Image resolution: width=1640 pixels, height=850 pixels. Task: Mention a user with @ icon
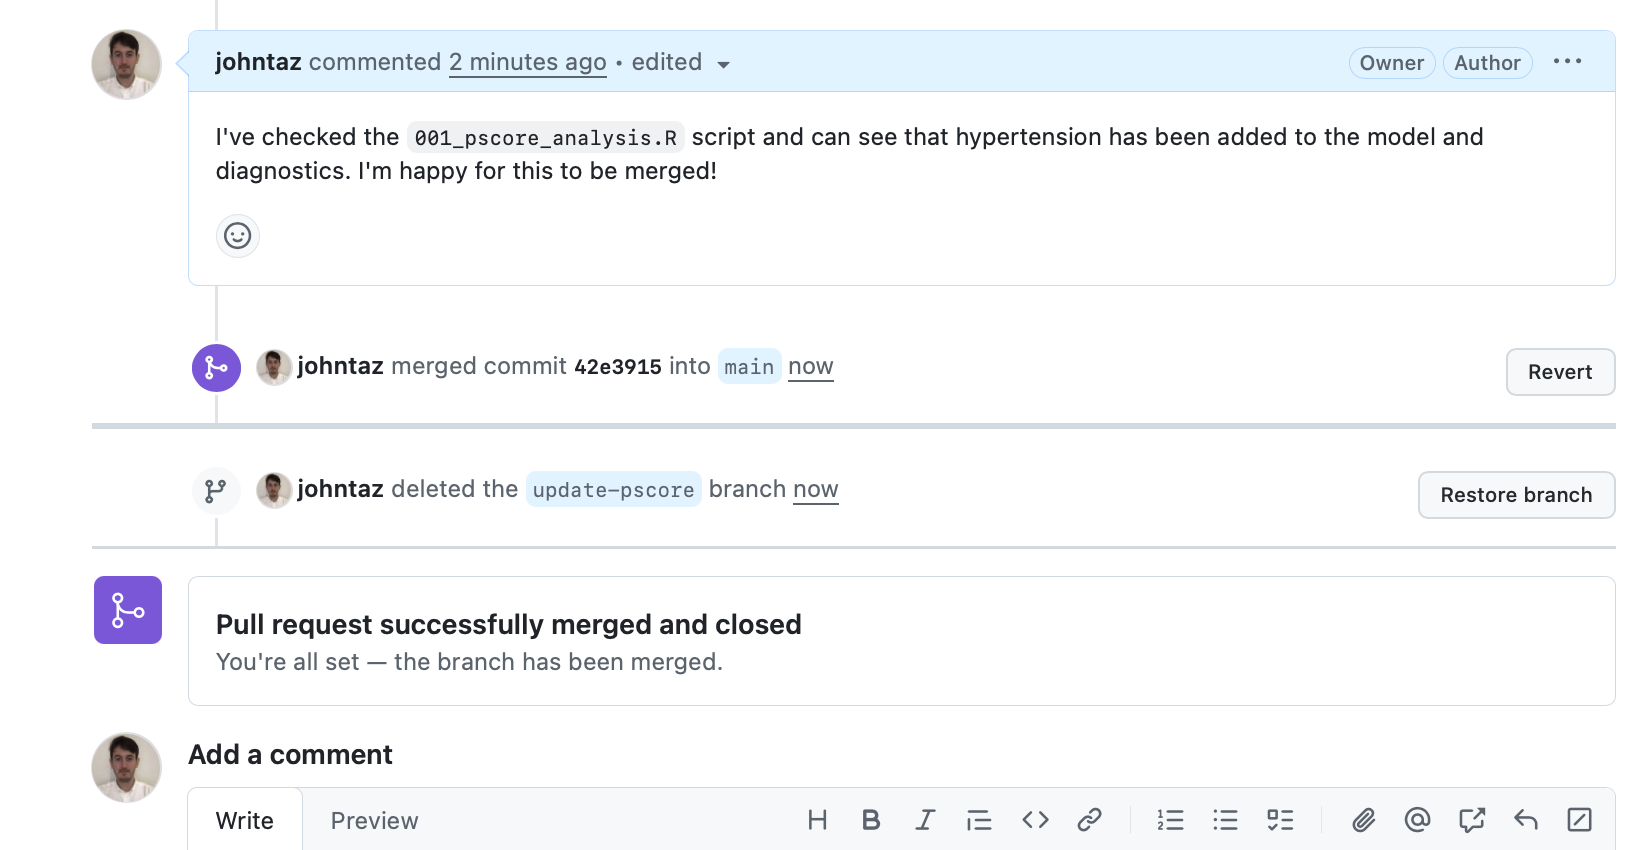[x=1417, y=820]
